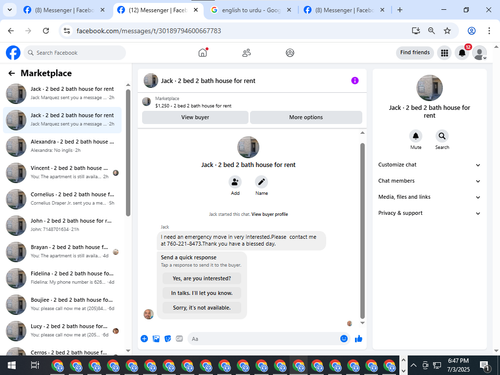Choose a sticker in composer
This screenshot has height=375, width=500.
pyautogui.click(x=168, y=339)
